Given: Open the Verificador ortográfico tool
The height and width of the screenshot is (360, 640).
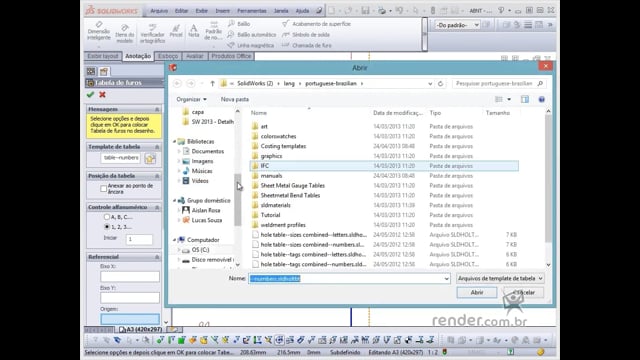Looking at the screenshot, I should 152,33.
